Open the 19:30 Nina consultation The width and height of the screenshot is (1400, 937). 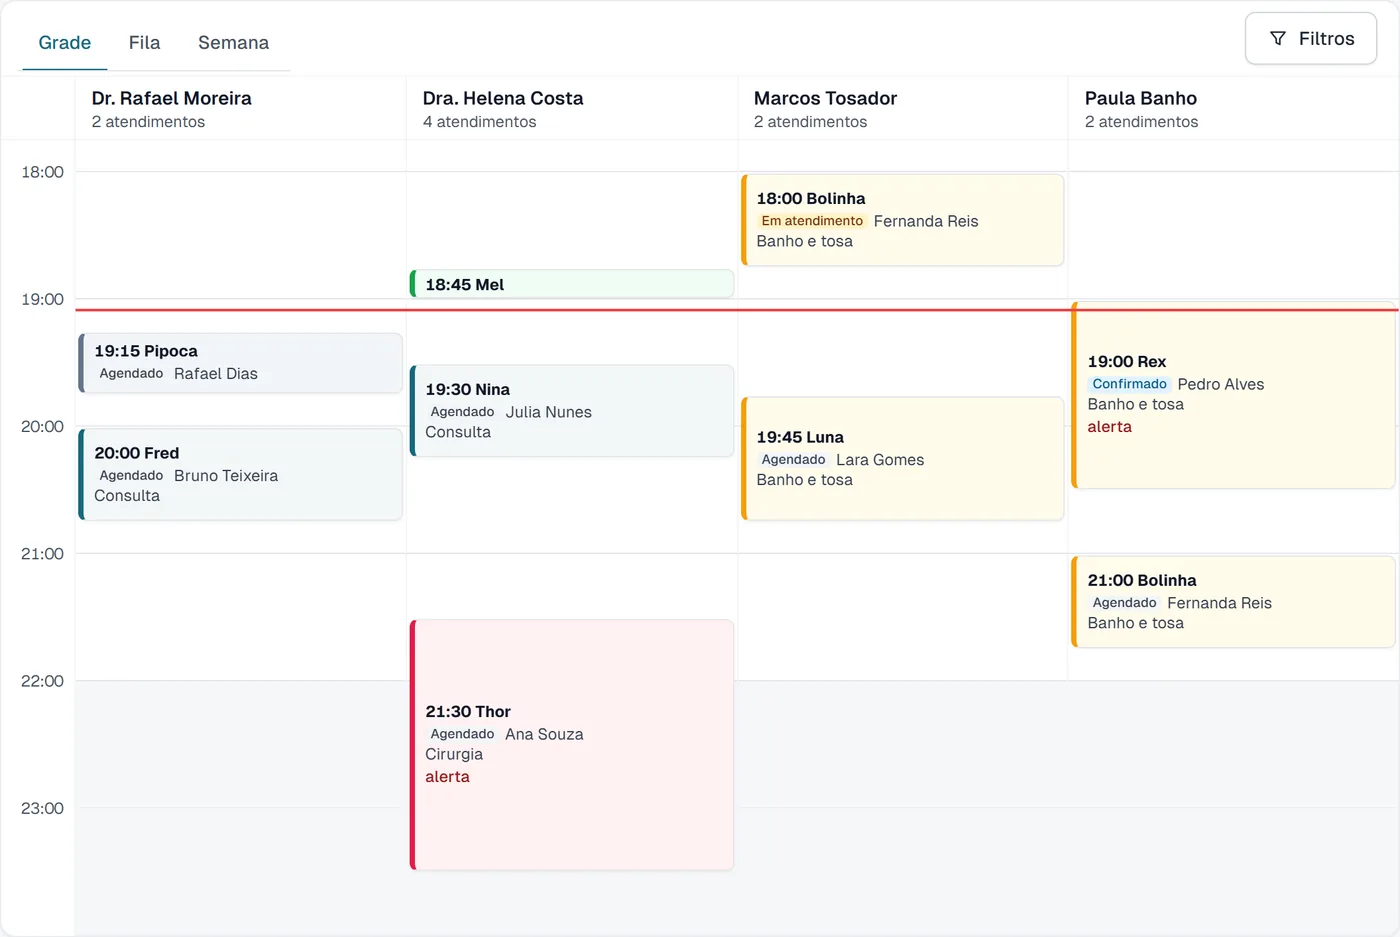tap(572, 411)
